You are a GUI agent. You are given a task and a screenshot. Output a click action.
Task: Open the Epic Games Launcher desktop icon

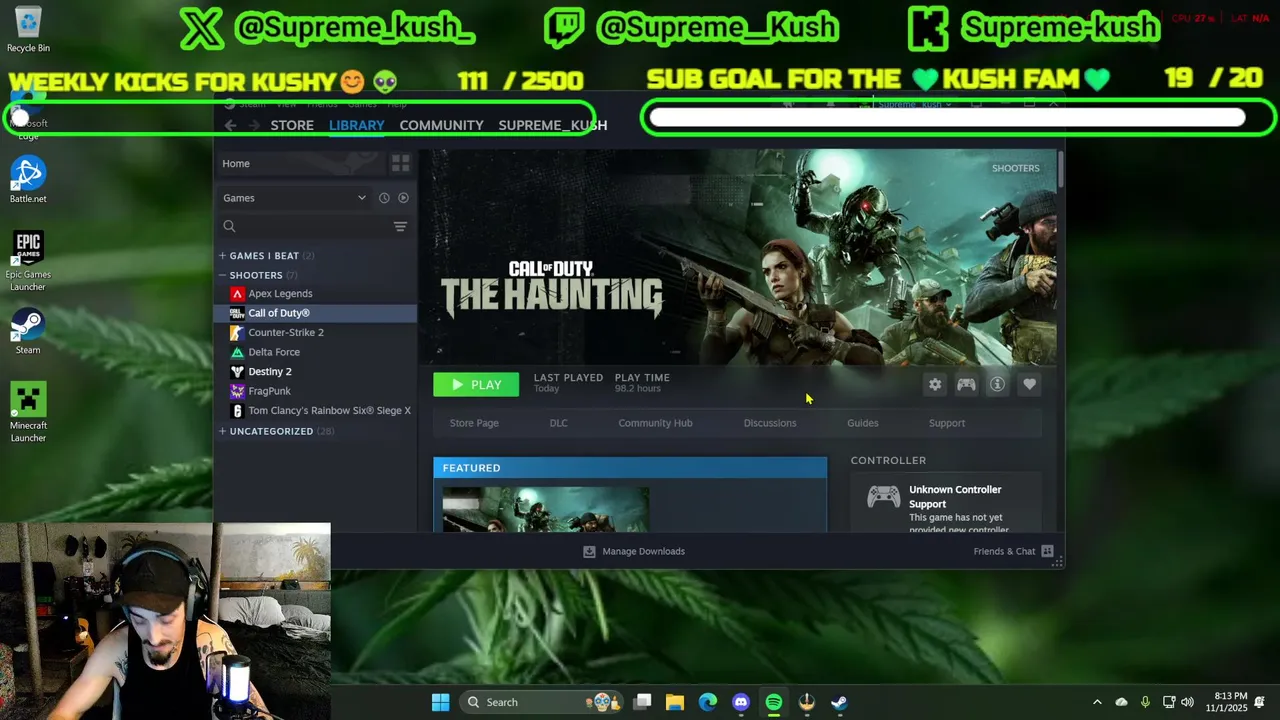(x=28, y=262)
